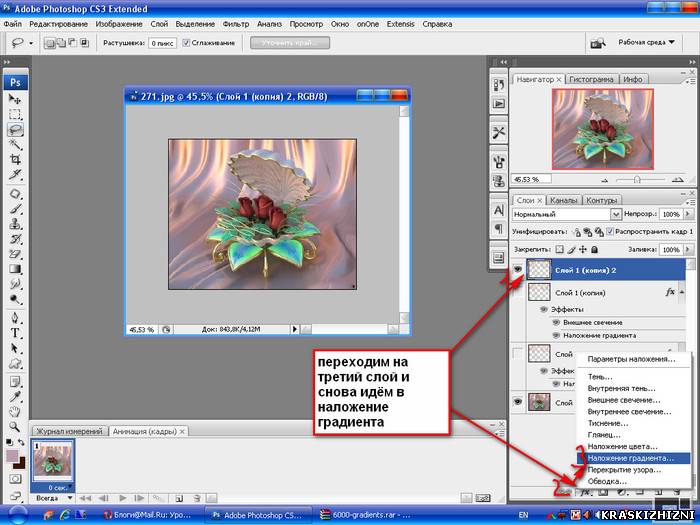Image resolution: width=700 pixels, height=525 pixels.
Task: Choose Внешнее свечение... menu item
Action: coord(633,400)
